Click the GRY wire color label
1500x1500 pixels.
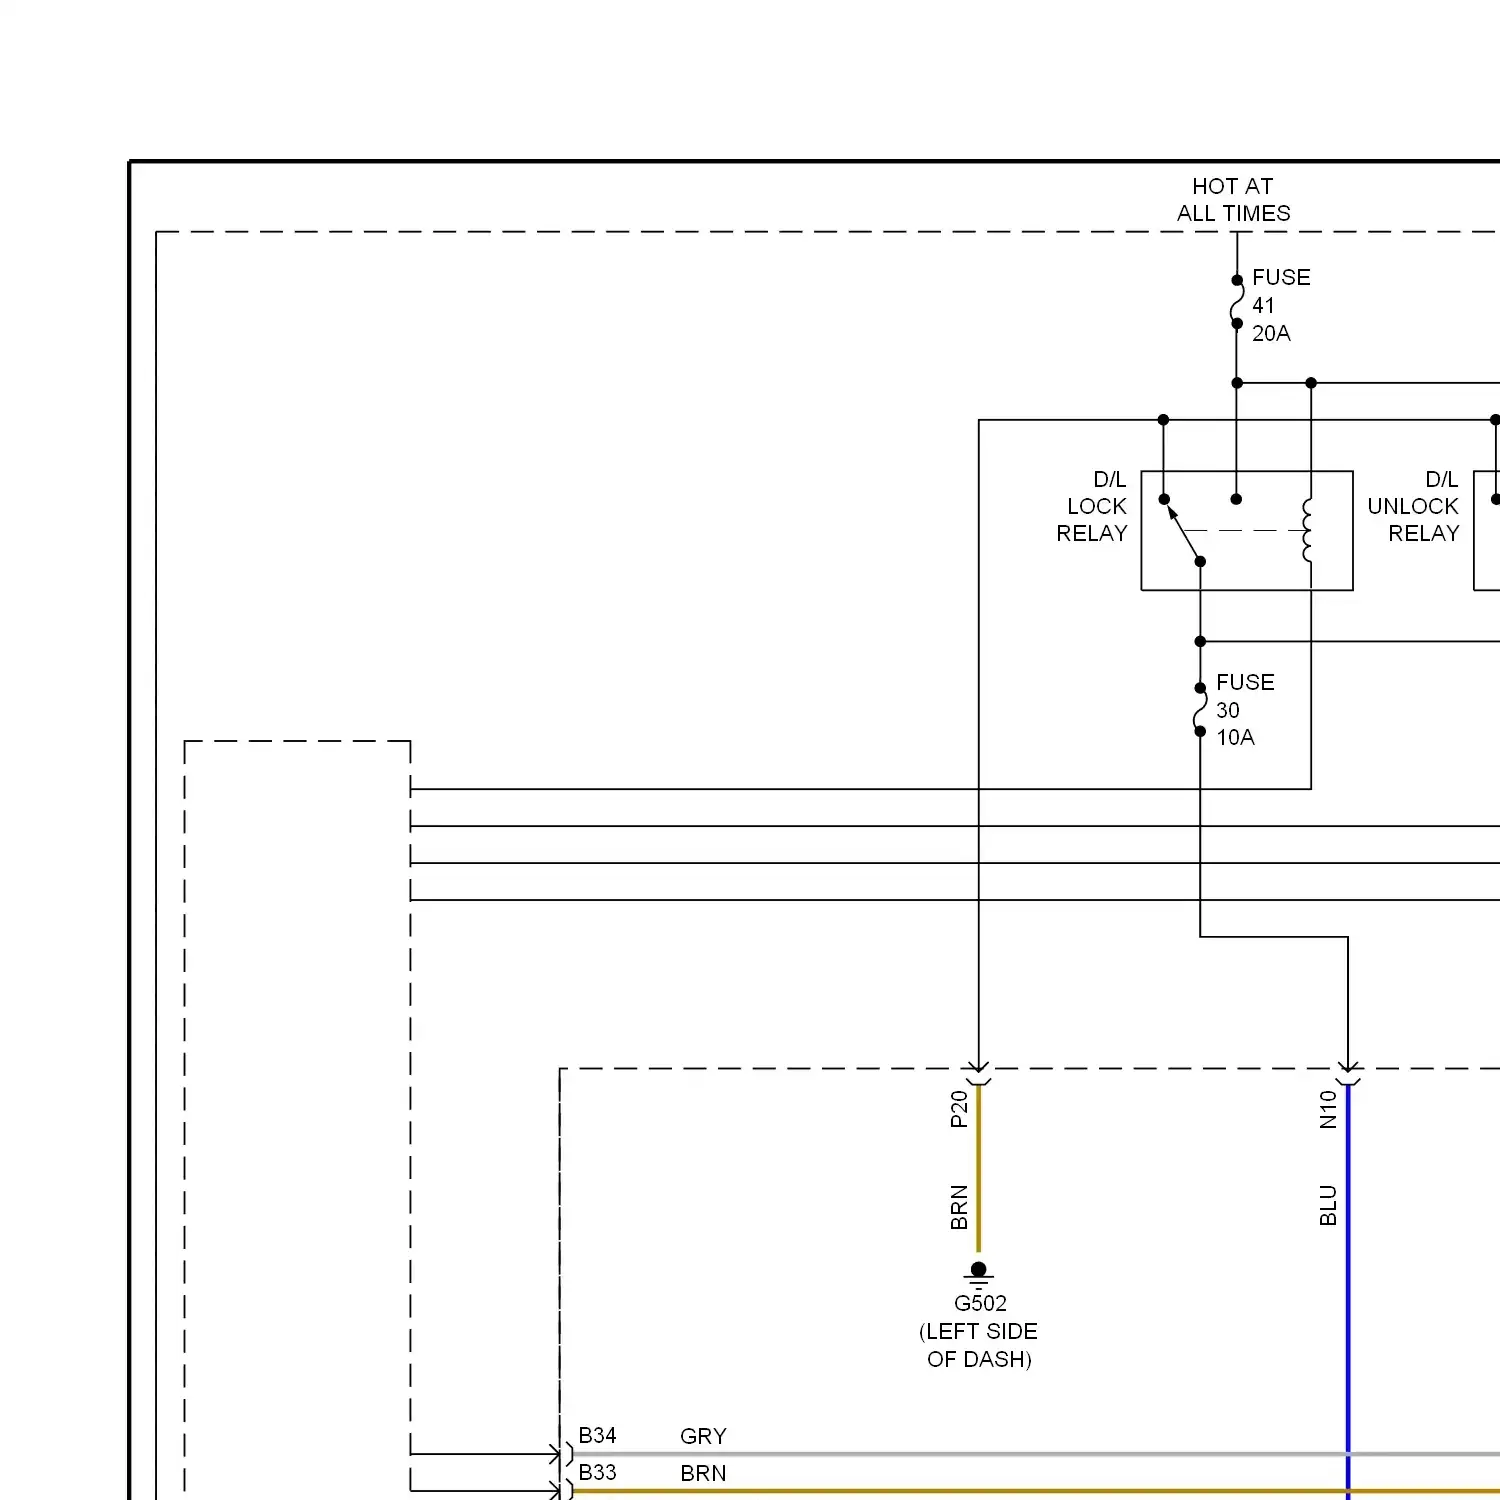click(x=703, y=1436)
